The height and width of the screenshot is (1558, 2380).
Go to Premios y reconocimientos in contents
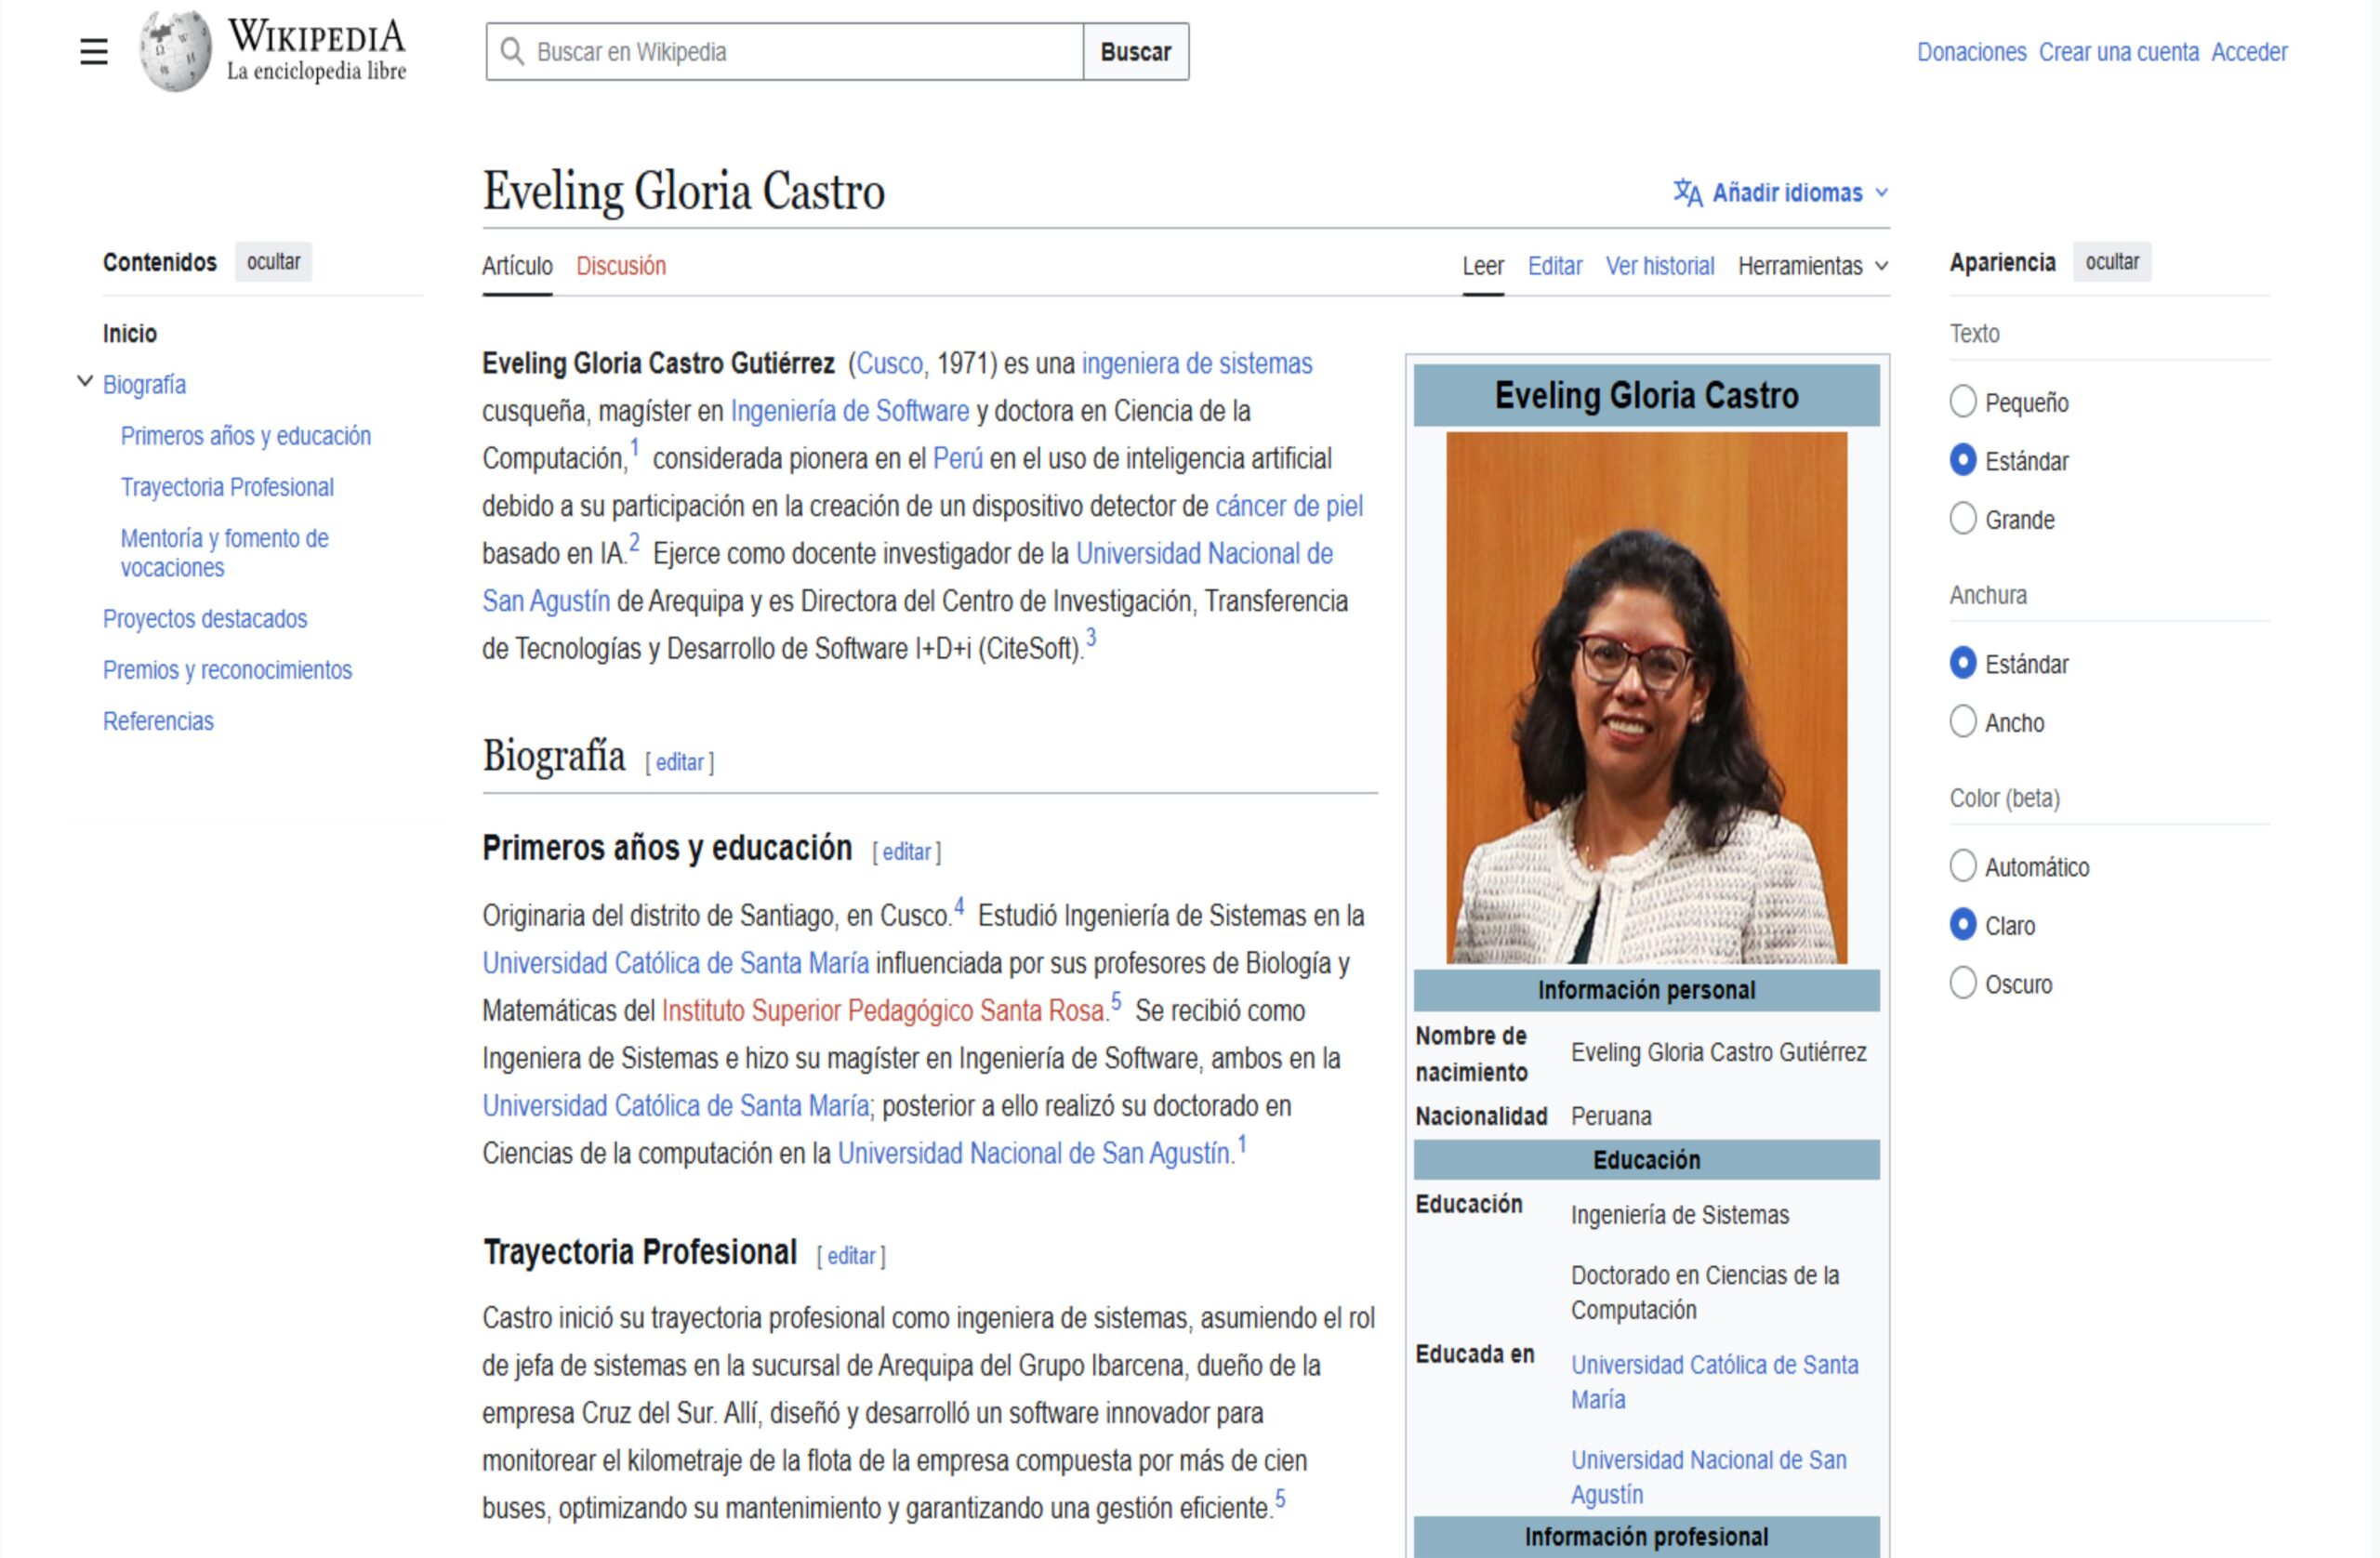point(227,670)
